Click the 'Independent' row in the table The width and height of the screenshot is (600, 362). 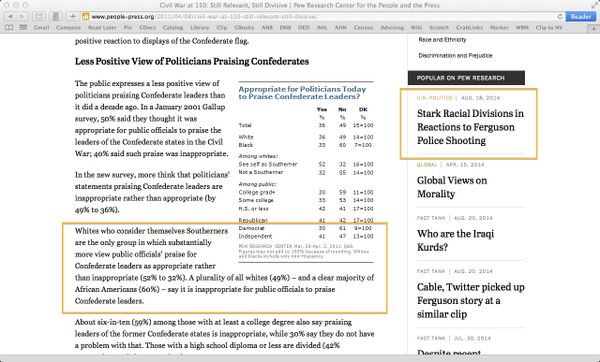(305, 236)
